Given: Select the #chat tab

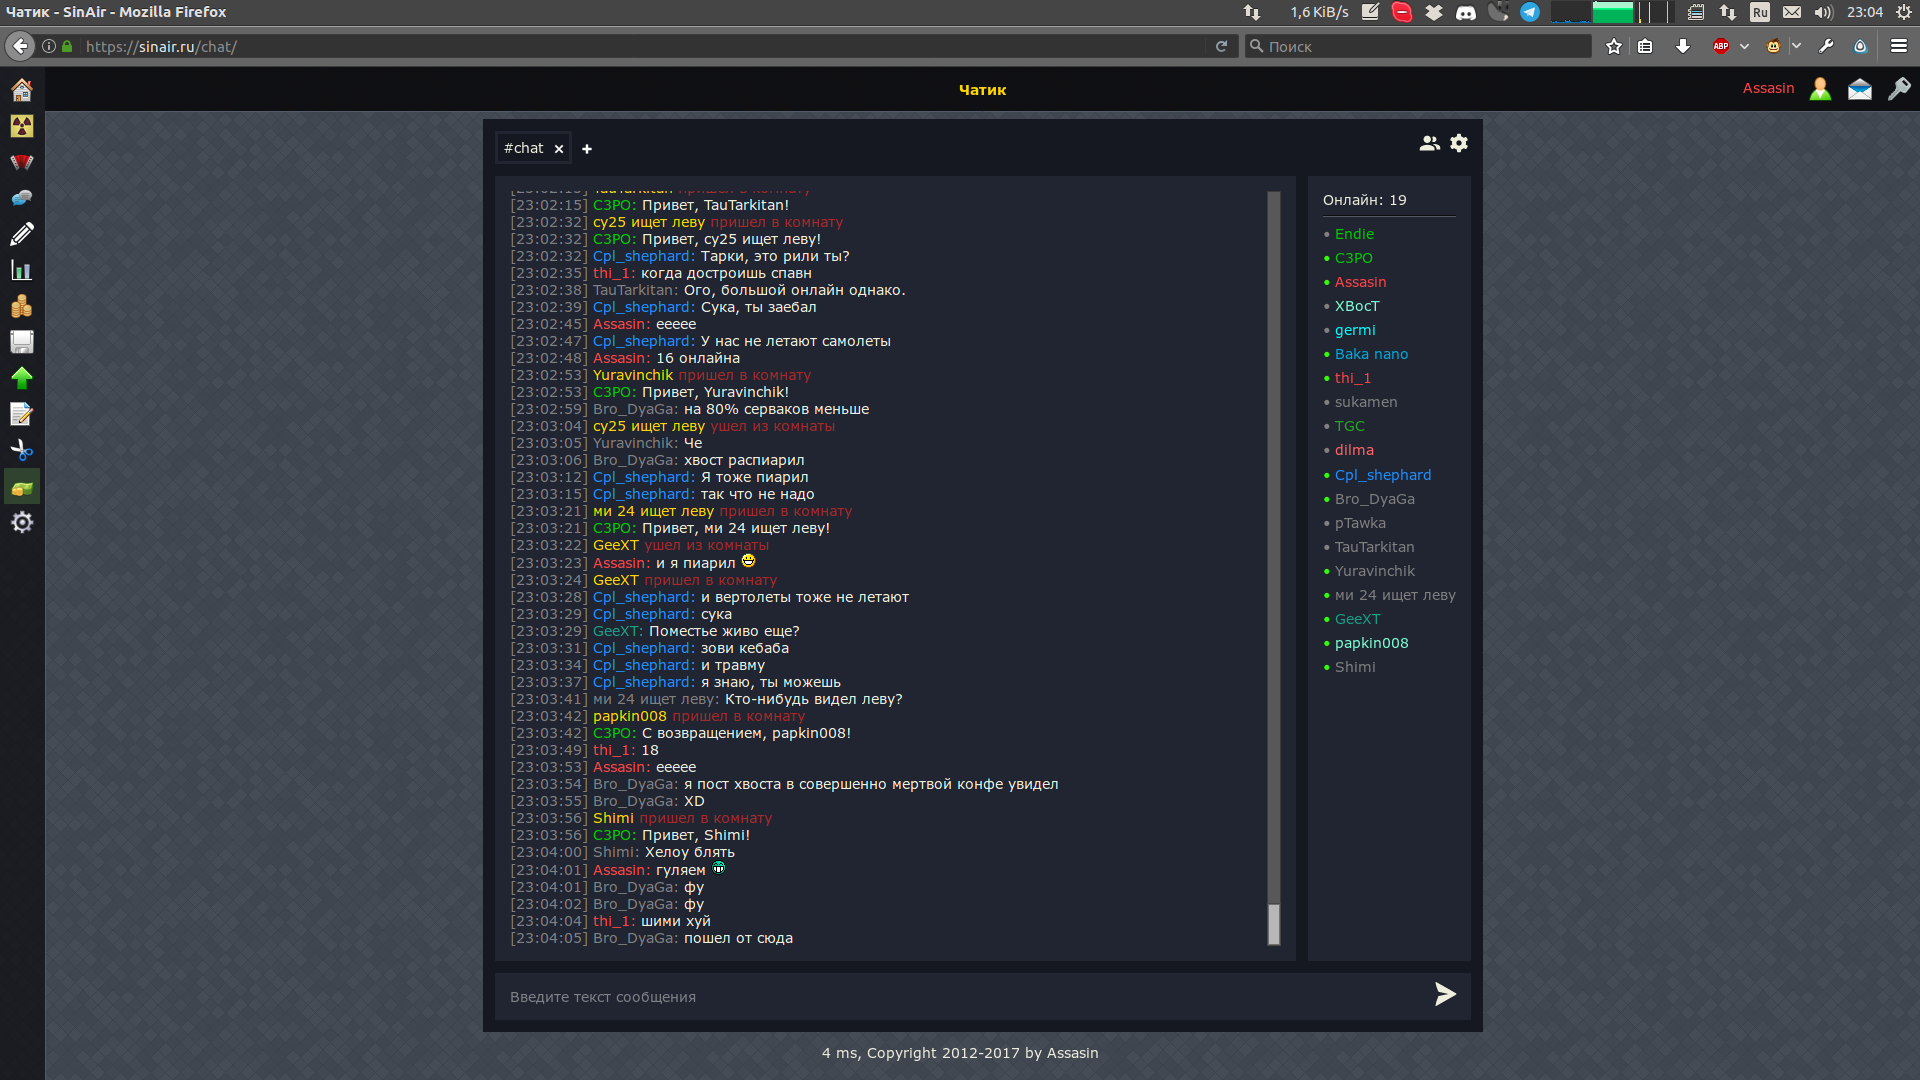Looking at the screenshot, I should (x=524, y=148).
